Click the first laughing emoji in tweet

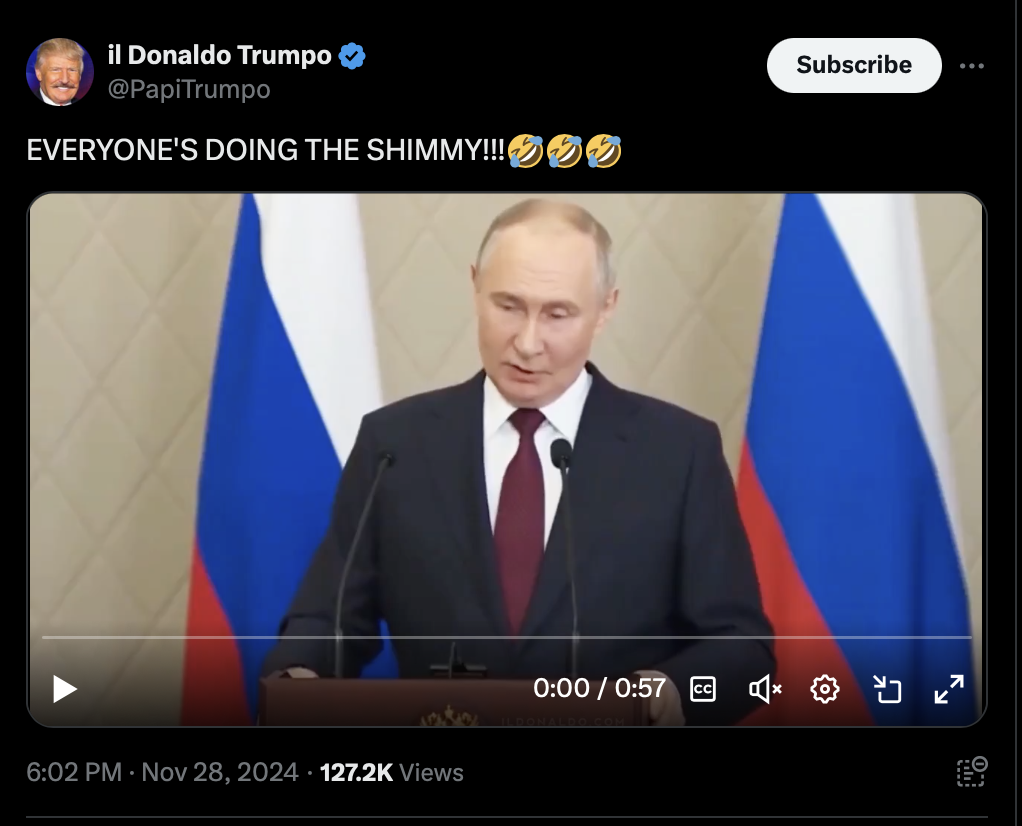[x=525, y=151]
